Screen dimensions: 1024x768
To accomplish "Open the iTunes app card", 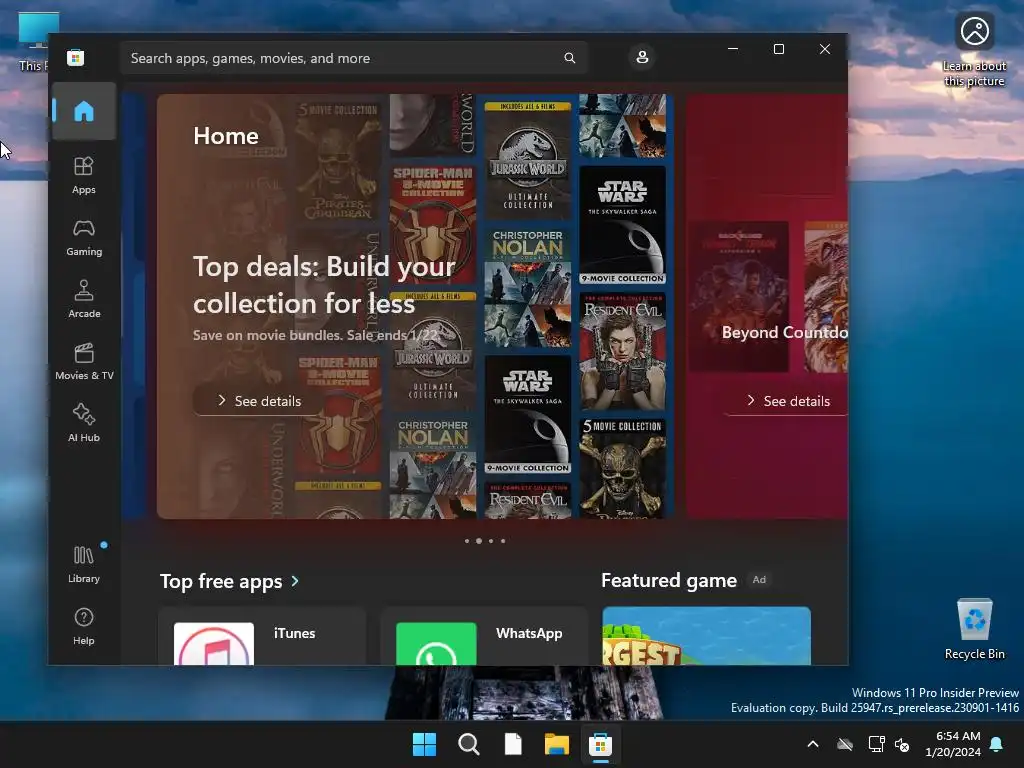I will click(262, 637).
